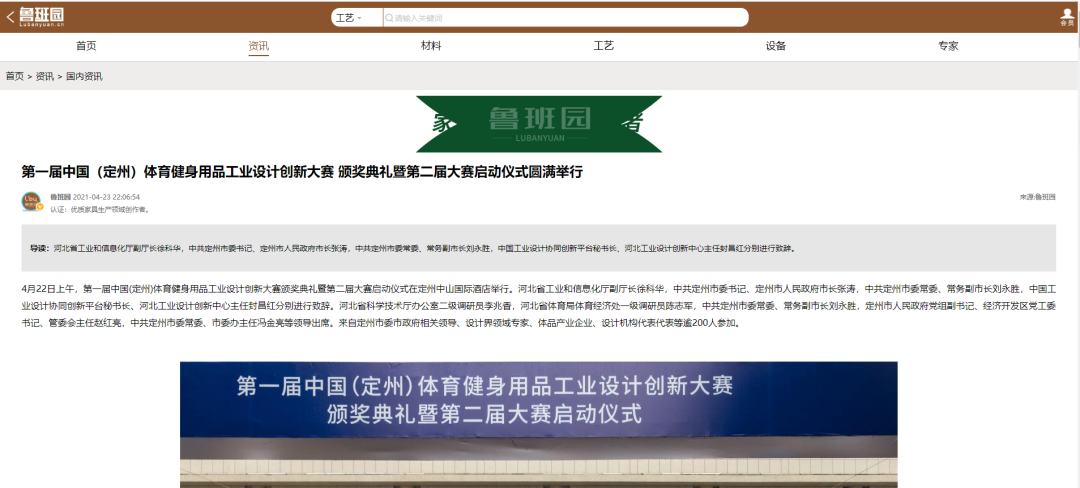Click the search magnifier icon

(x=388, y=18)
